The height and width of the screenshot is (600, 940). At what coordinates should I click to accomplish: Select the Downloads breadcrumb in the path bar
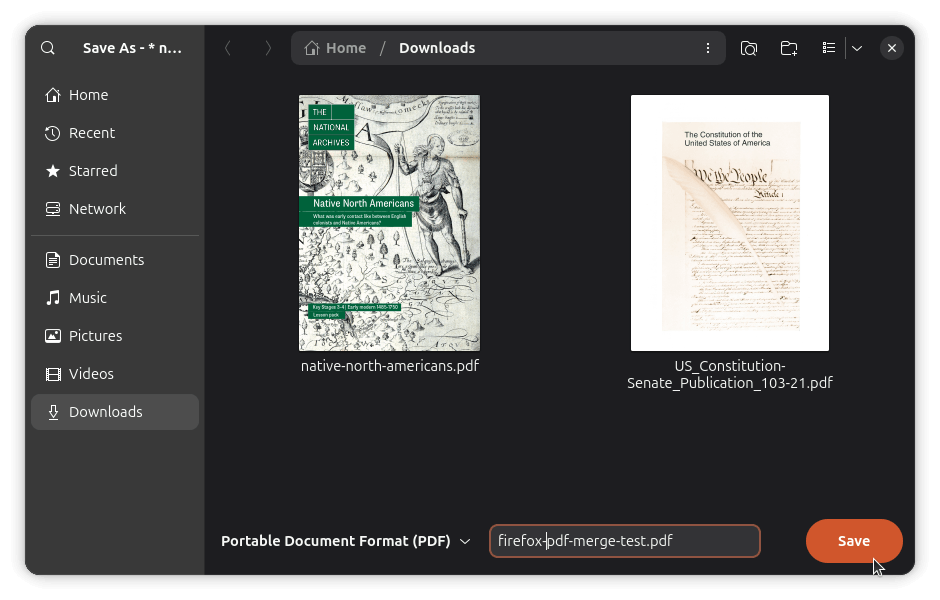(x=437, y=48)
